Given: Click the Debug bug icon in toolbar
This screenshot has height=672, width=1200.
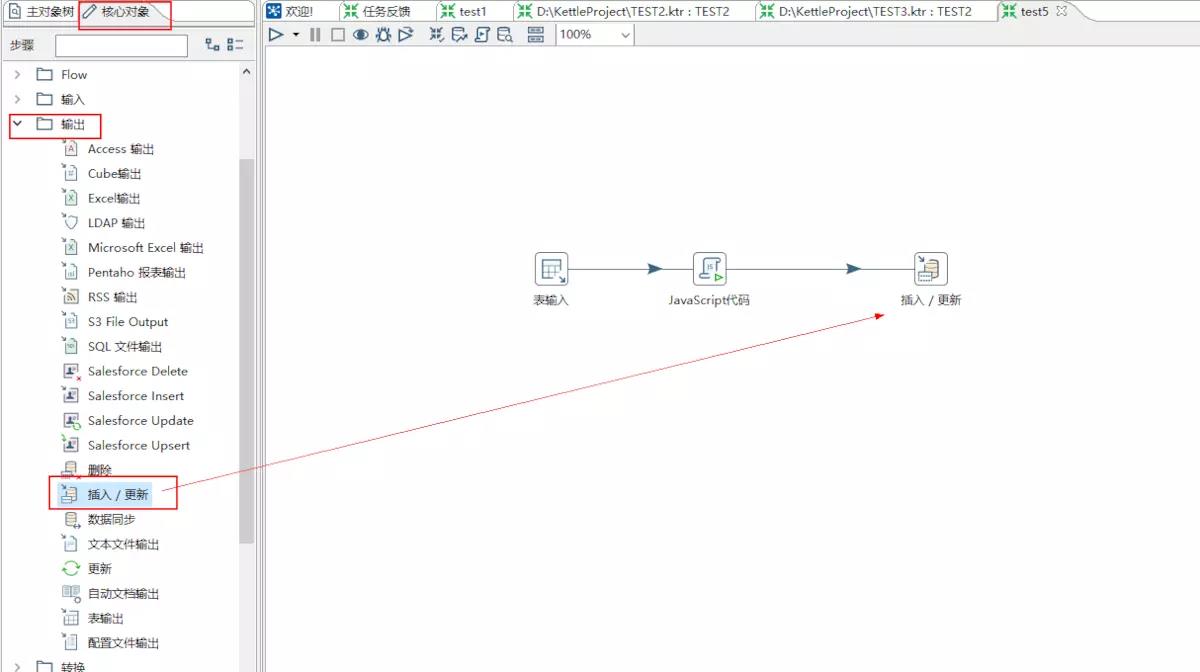Looking at the screenshot, I should (383, 35).
